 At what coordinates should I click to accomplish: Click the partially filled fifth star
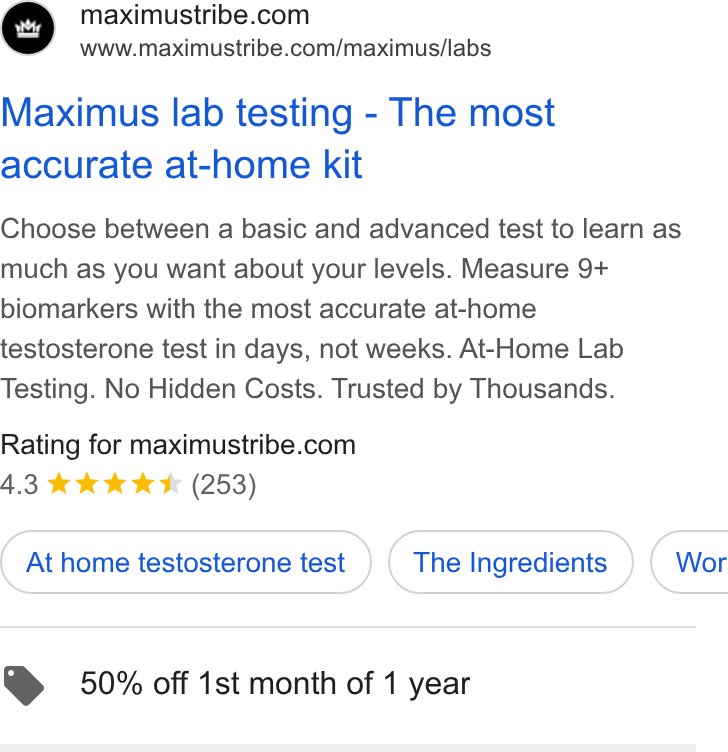pyautogui.click(x=171, y=483)
